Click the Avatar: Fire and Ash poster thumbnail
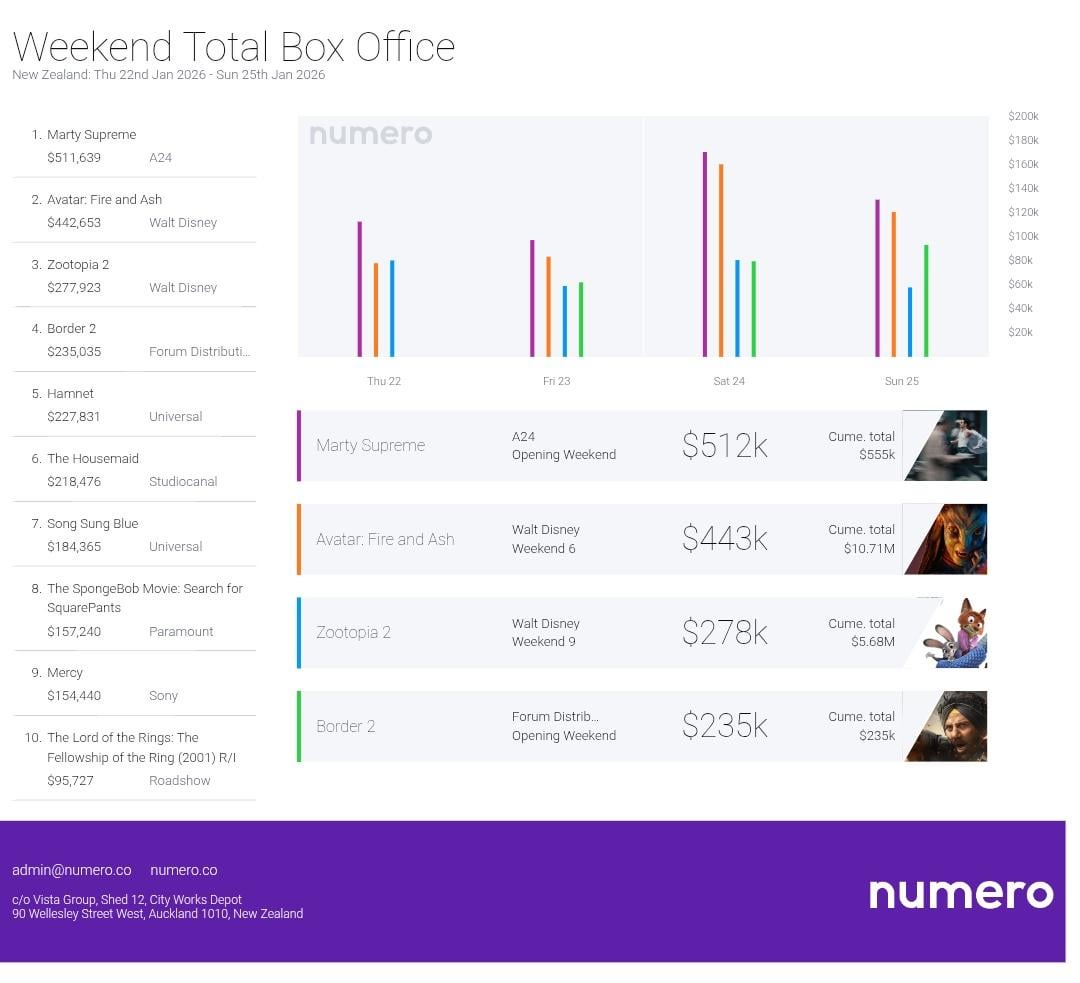The image size is (1080, 983). pos(946,539)
